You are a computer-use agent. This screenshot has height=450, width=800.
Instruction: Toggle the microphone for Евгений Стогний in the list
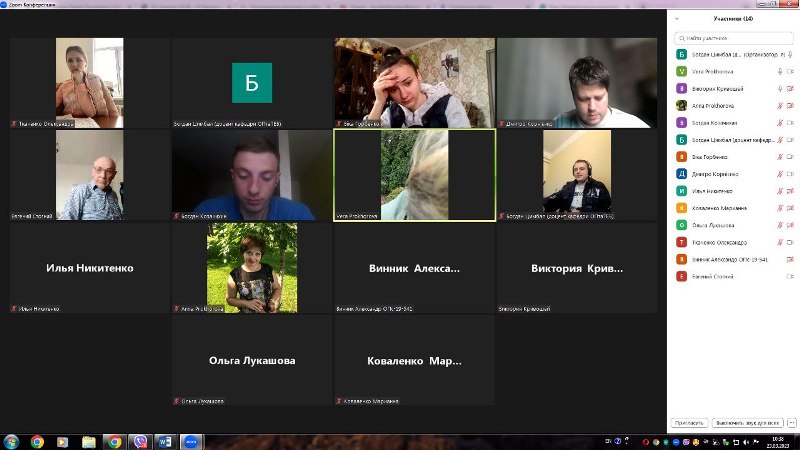780,276
